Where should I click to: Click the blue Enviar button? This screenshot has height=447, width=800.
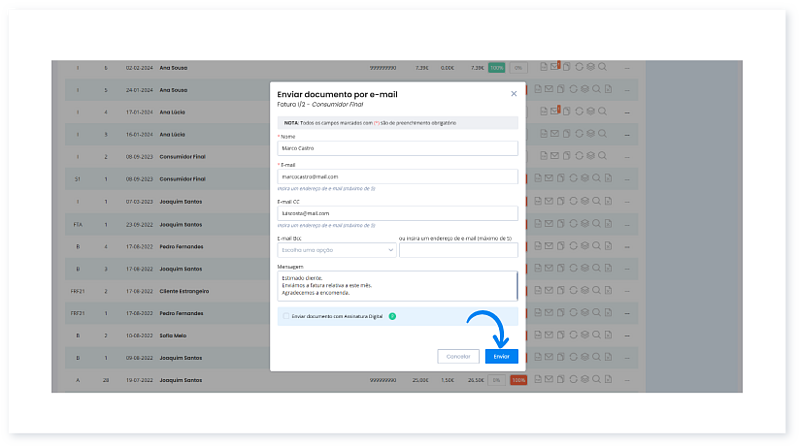point(501,356)
